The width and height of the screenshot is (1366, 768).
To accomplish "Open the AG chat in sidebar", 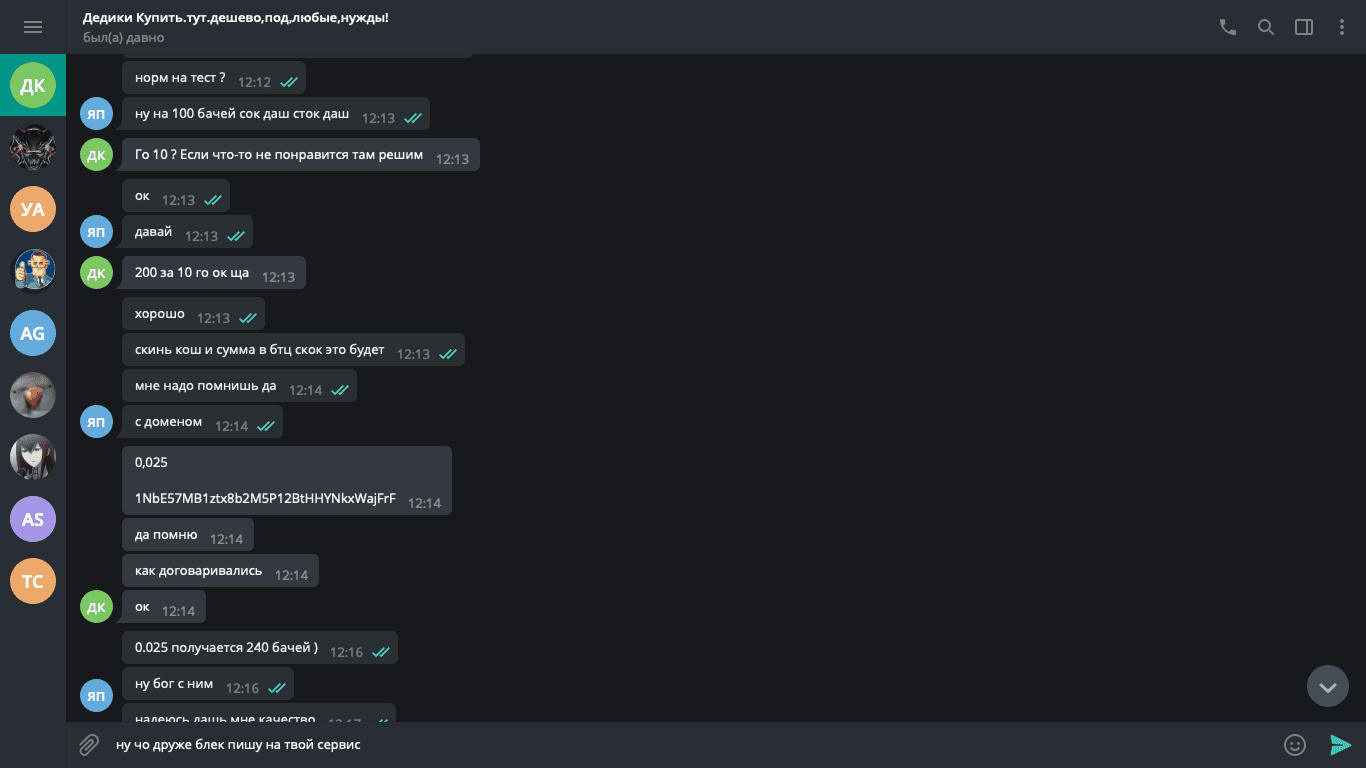I will [x=33, y=333].
